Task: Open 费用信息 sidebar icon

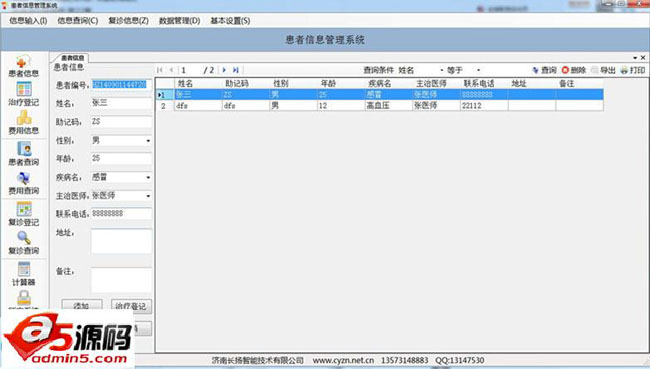Action: [23, 123]
